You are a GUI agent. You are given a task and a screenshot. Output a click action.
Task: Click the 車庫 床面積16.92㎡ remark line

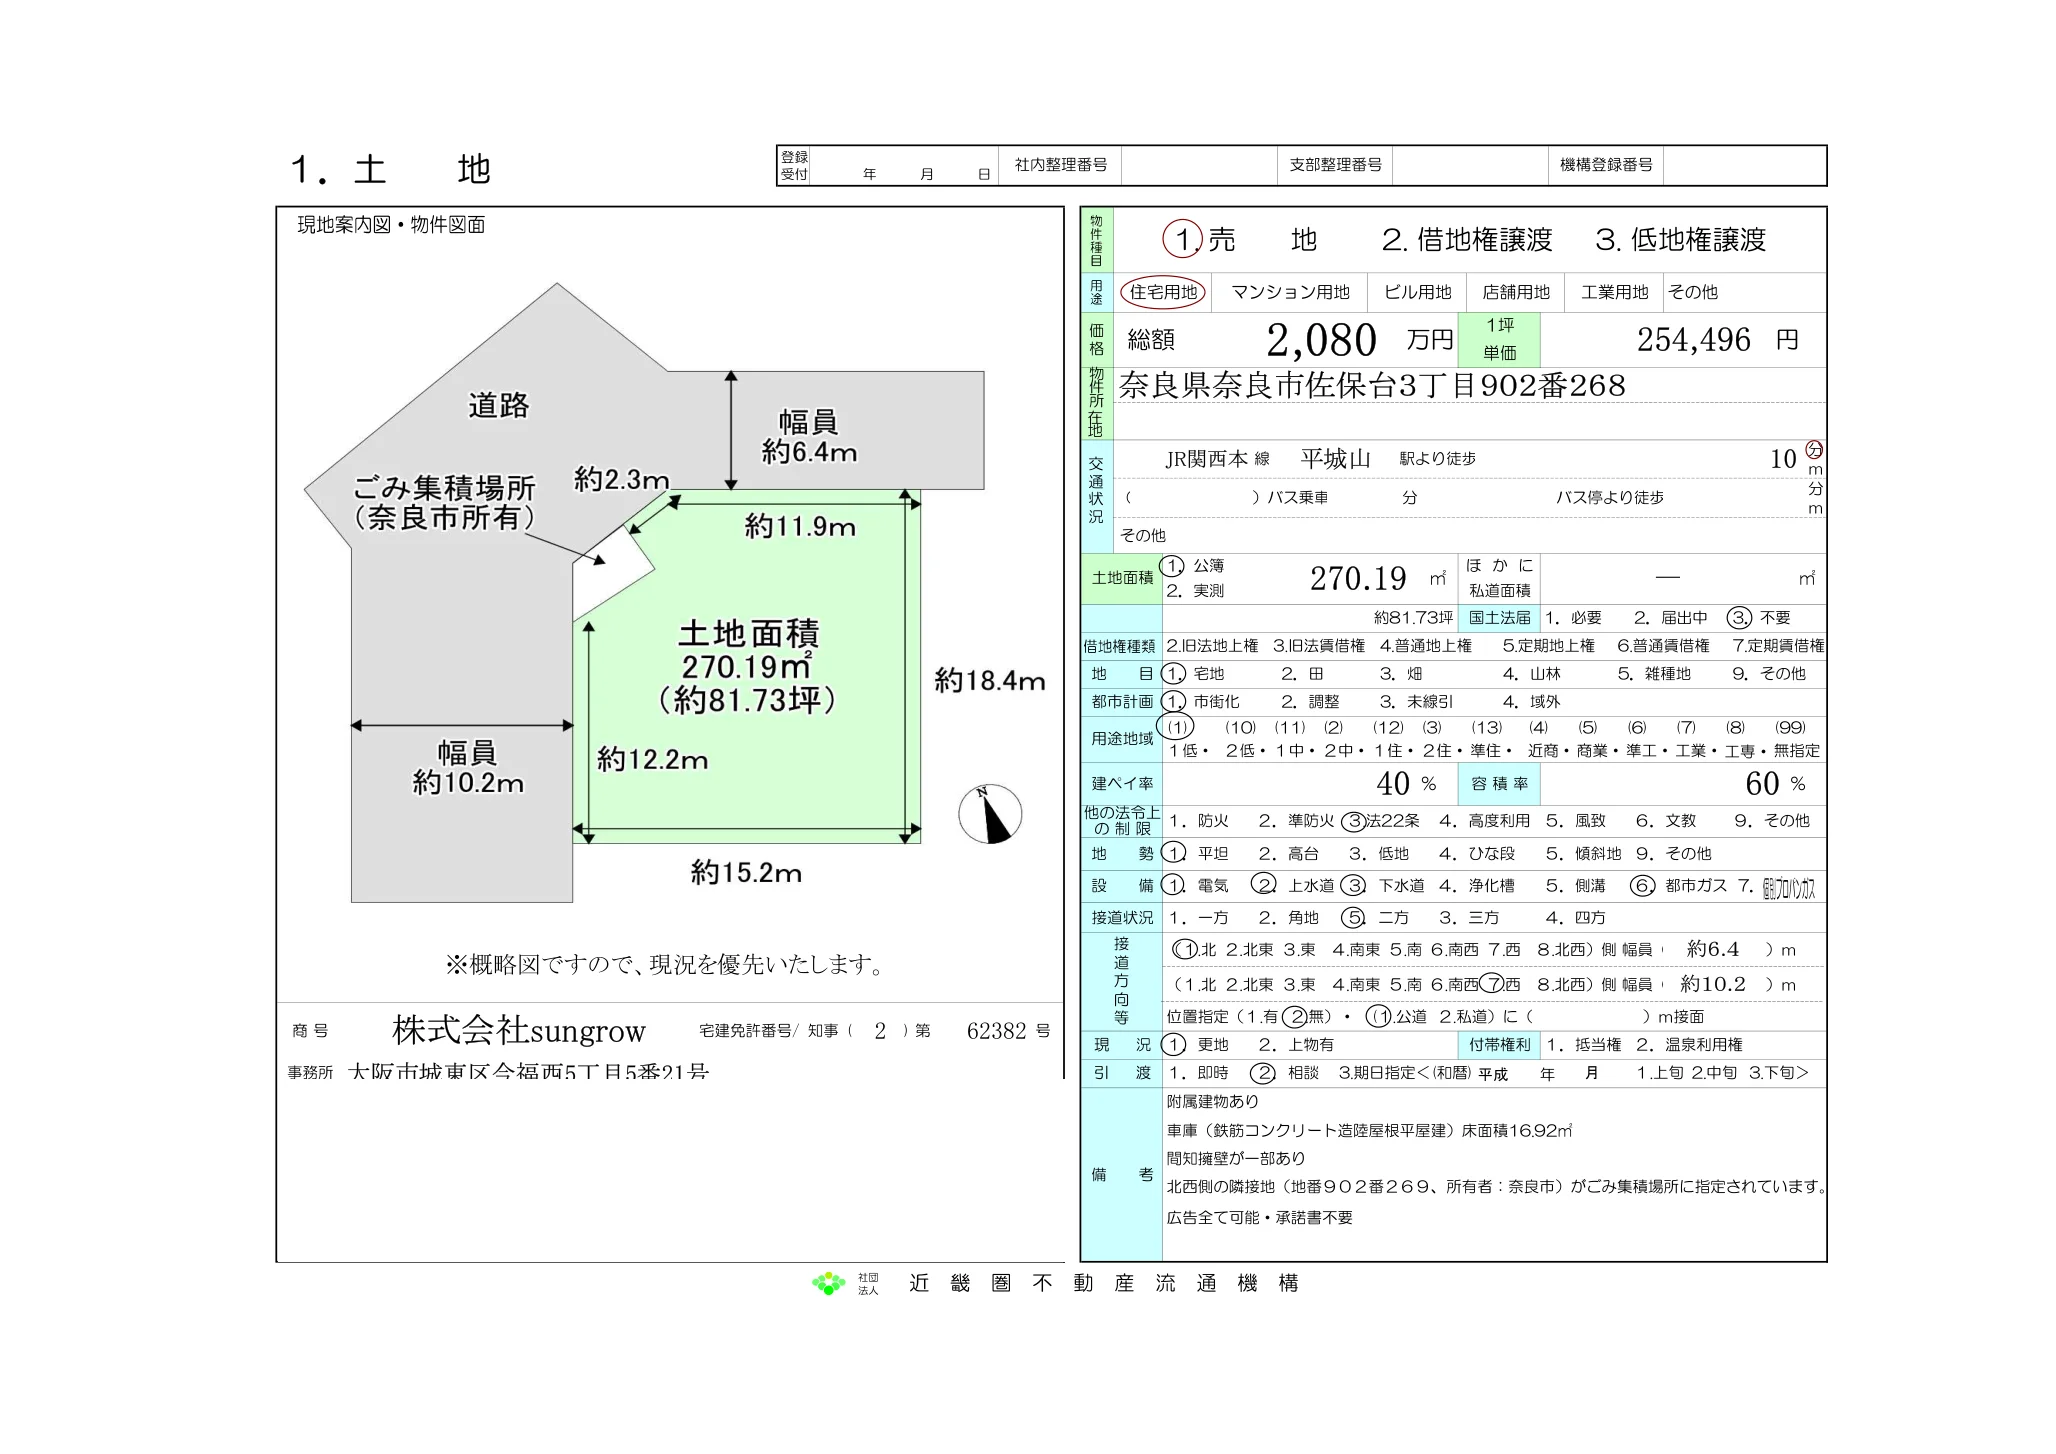pos(1369,1131)
